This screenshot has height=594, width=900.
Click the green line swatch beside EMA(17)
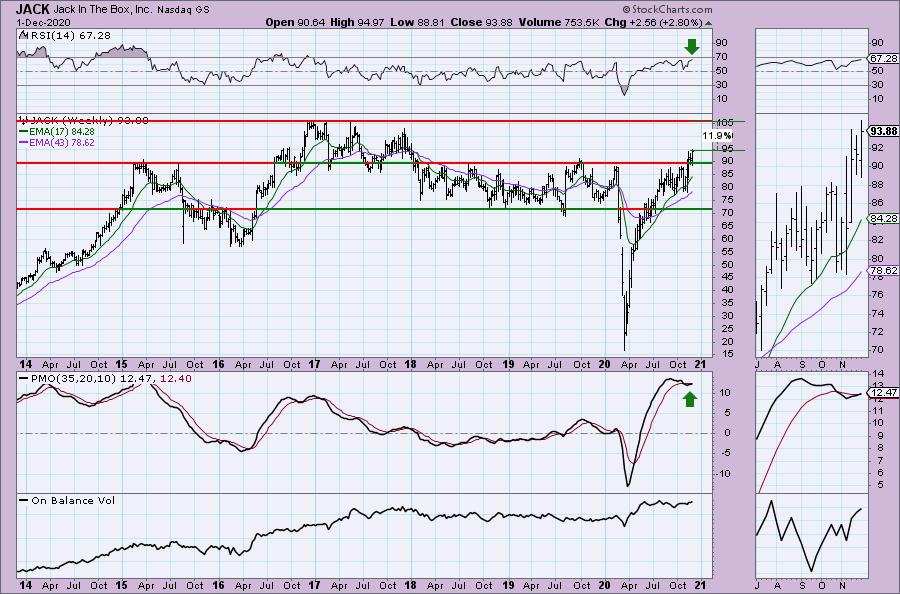coord(23,131)
